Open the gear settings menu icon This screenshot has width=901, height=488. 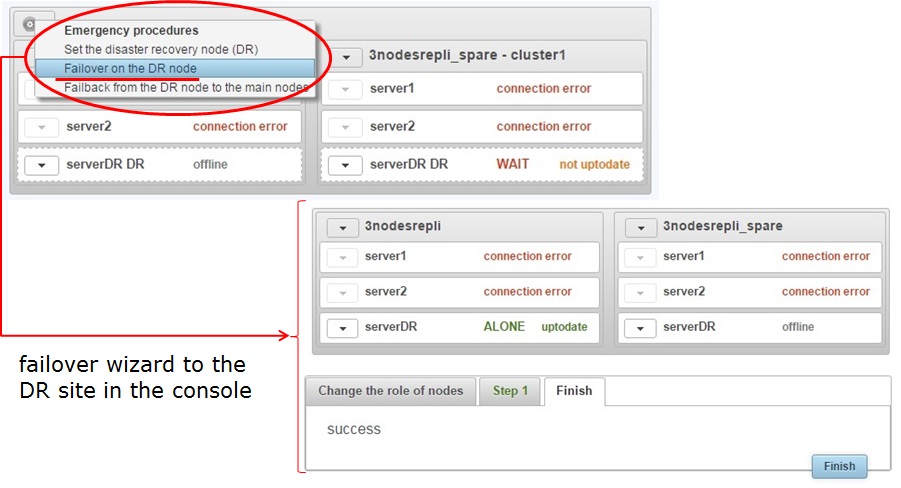click(29, 24)
